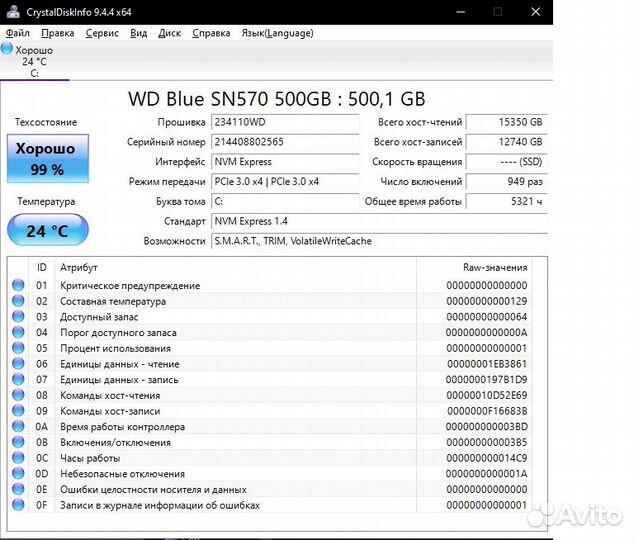Click the 24 °C temperature button

[48, 230]
